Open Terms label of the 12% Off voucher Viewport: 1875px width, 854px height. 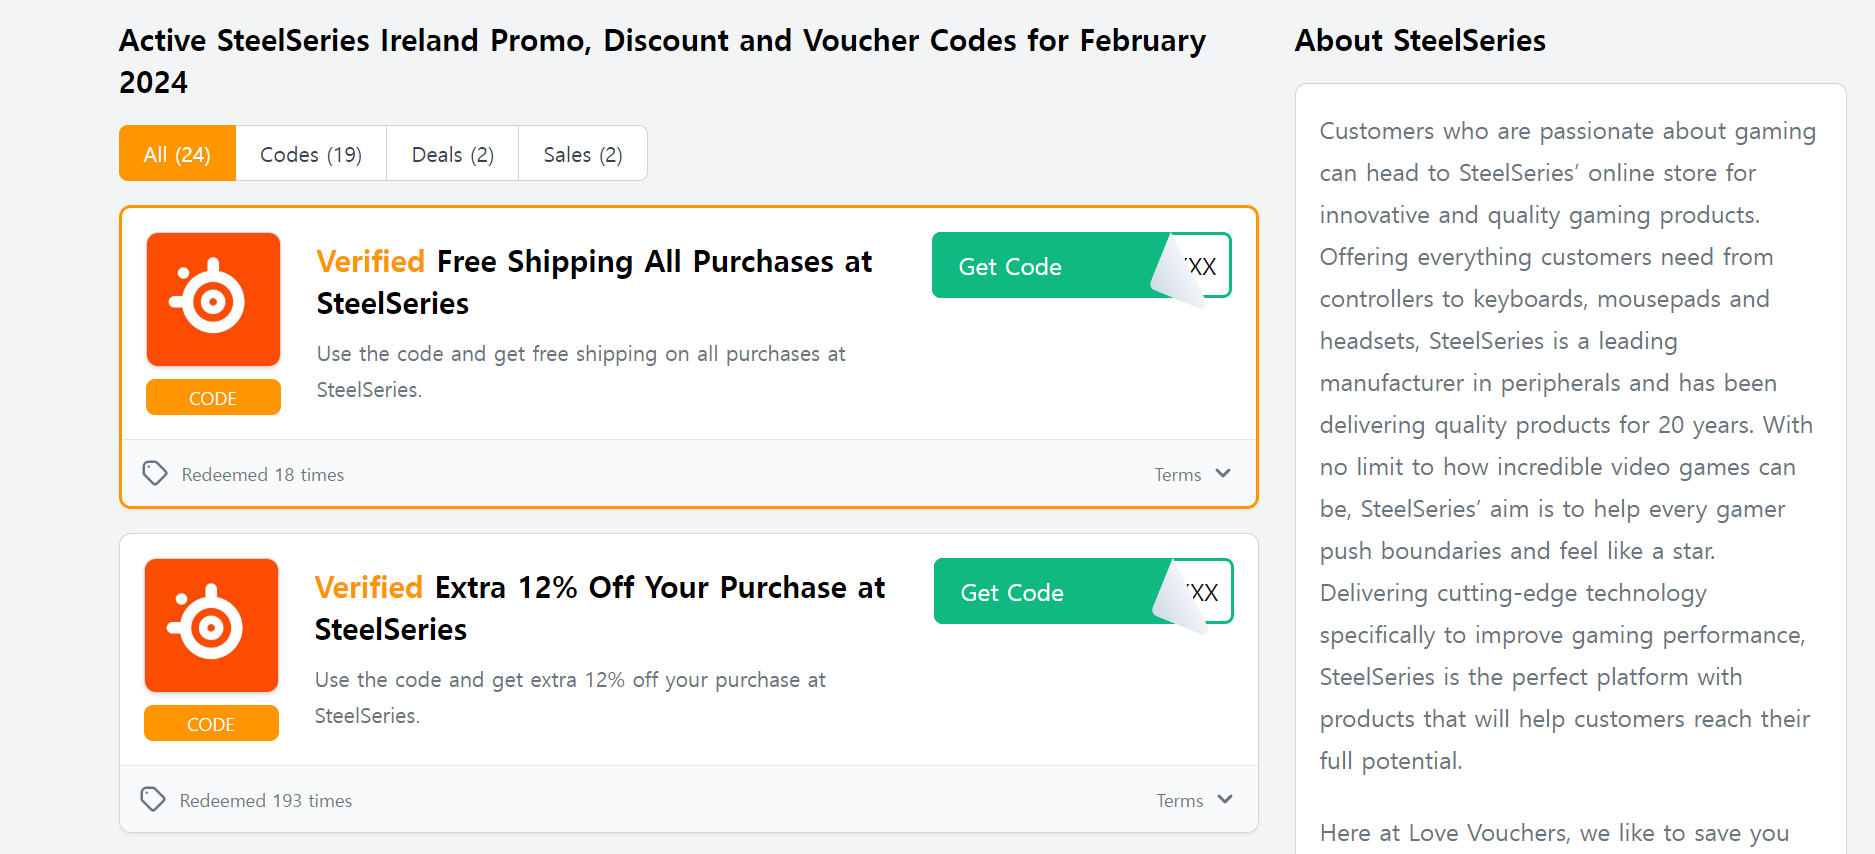[1179, 801]
